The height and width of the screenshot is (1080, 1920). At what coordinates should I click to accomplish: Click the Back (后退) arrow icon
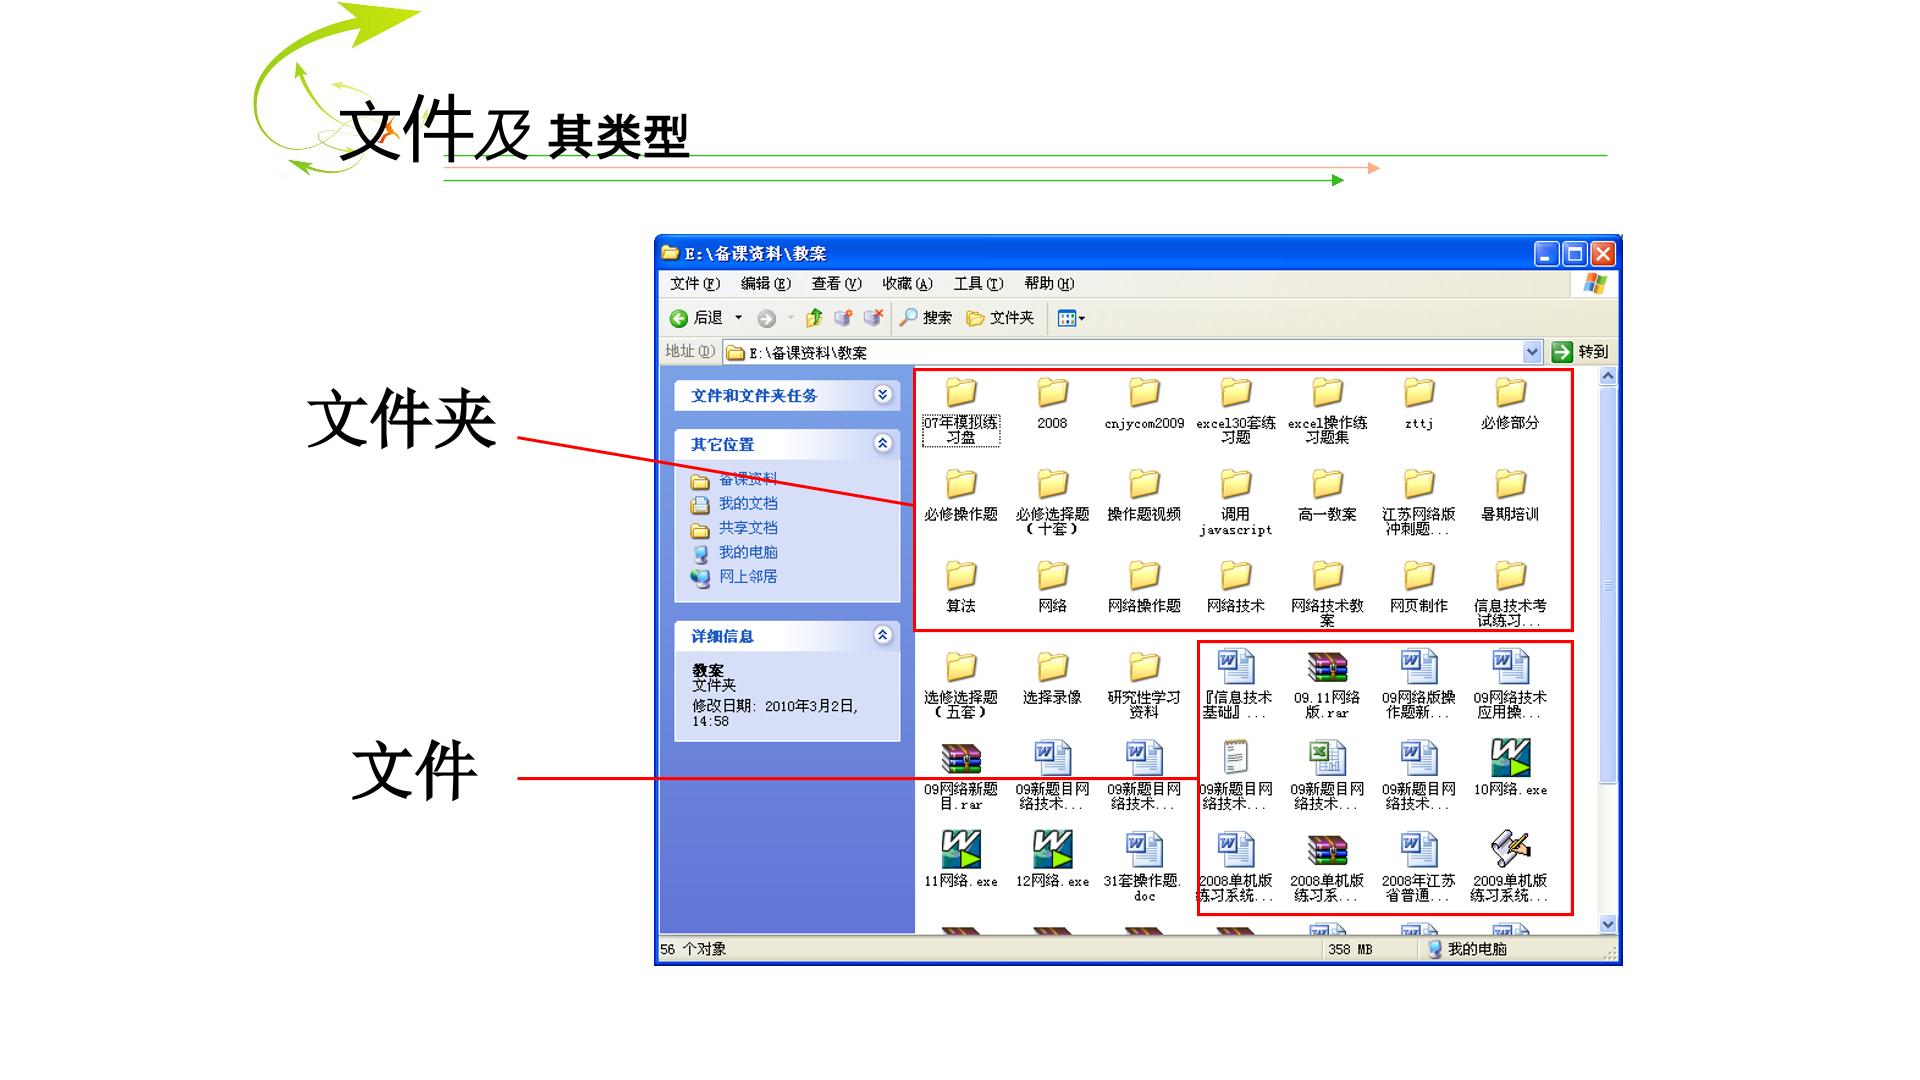679,318
